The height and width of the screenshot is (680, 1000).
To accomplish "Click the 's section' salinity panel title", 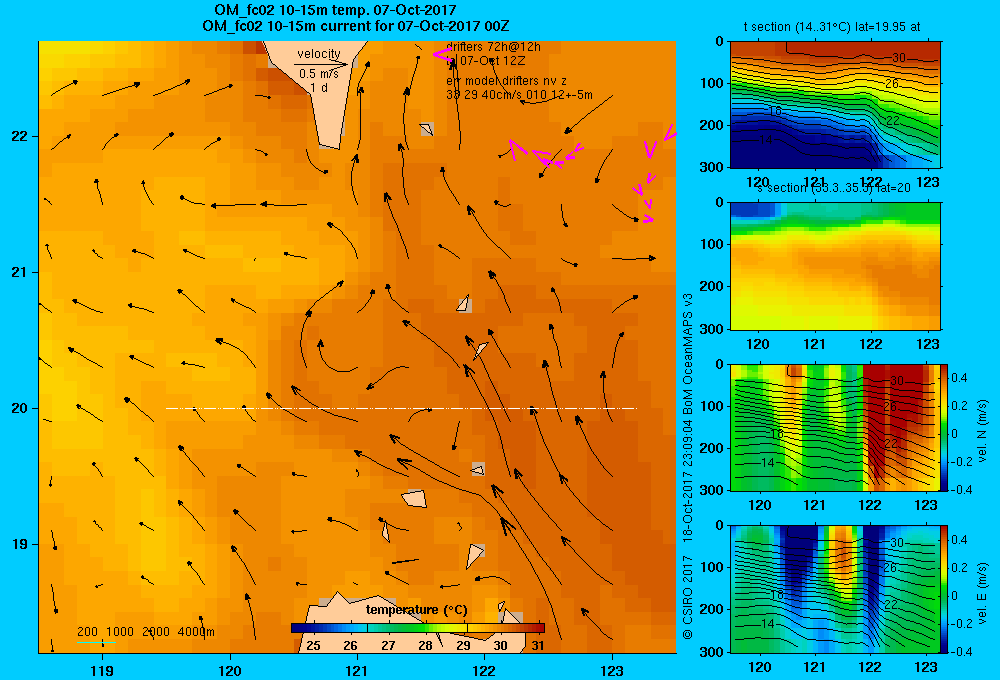I will pos(833,188).
